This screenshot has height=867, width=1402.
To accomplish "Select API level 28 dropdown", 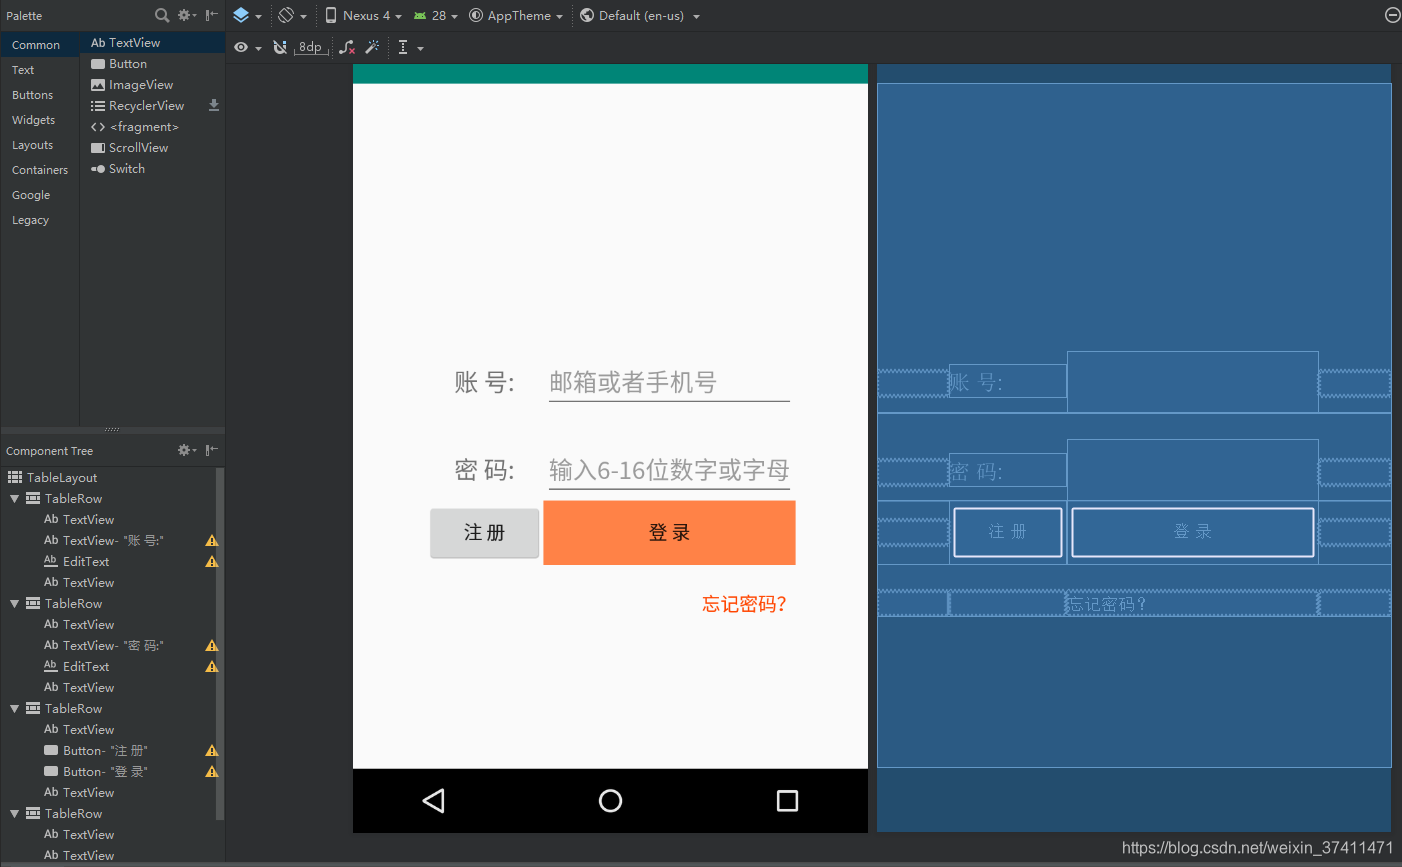I will (x=436, y=15).
